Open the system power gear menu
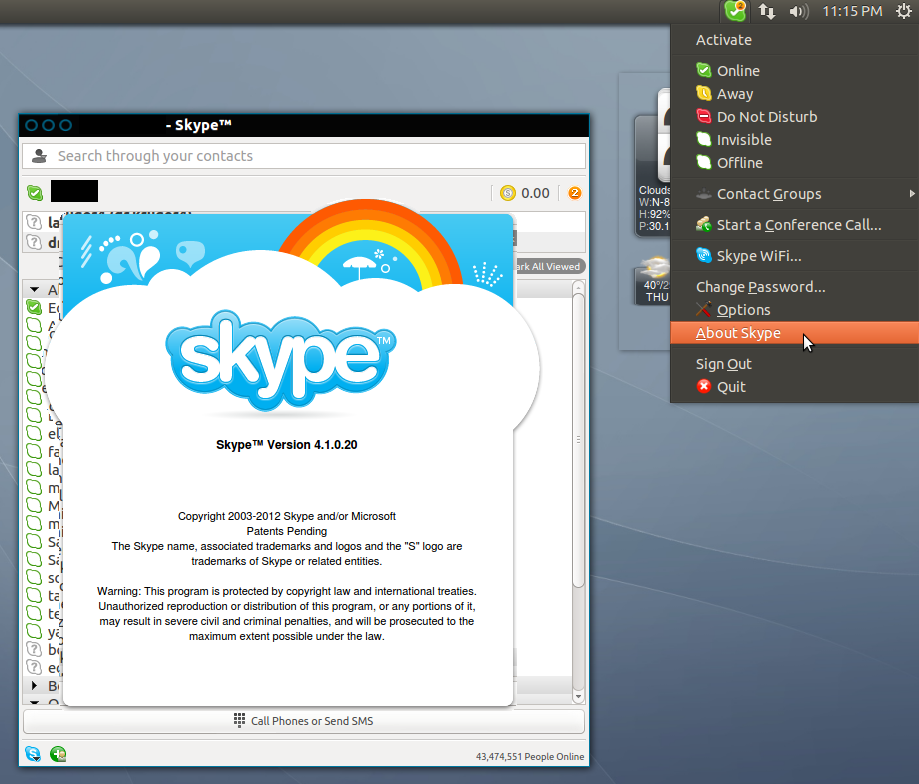 [x=903, y=11]
